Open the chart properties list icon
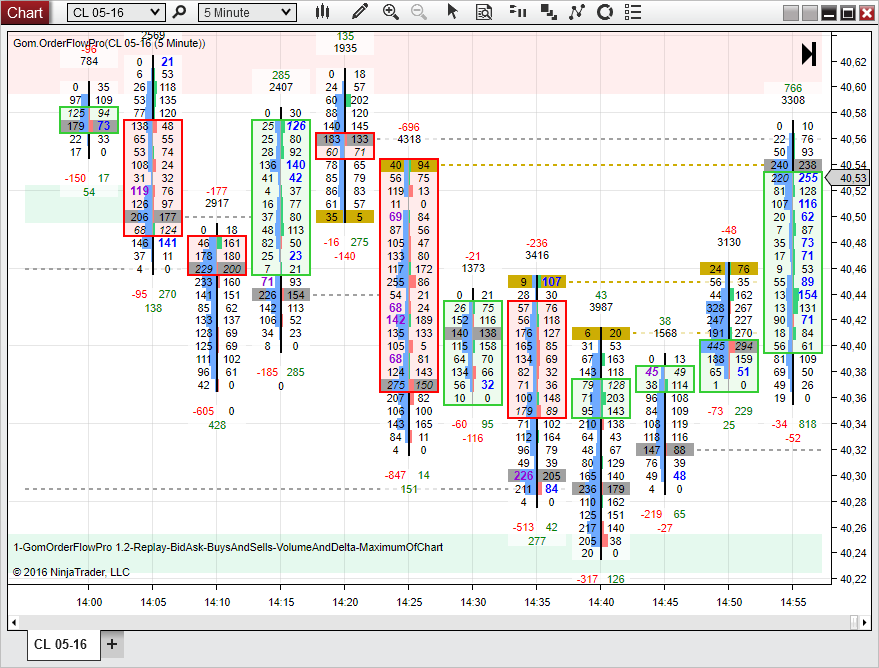The height and width of the screenshot is (668, 879). click(x=633, y=12)
